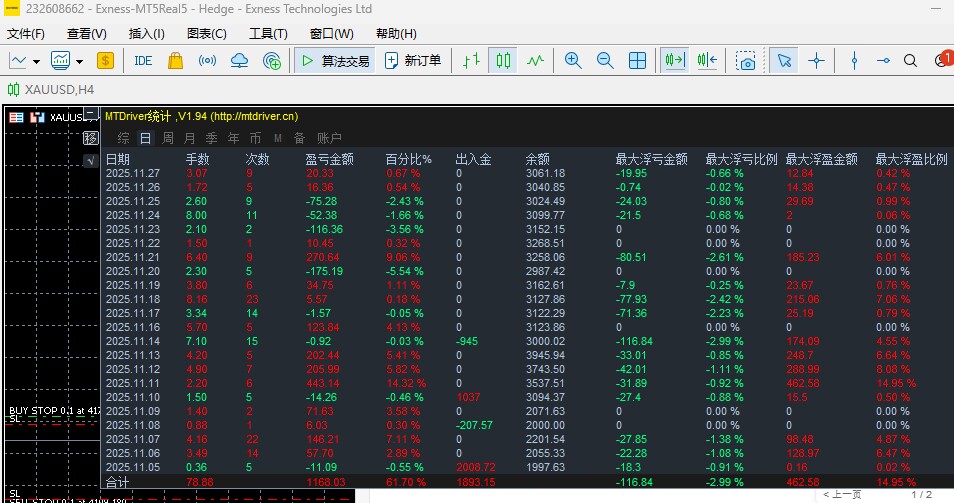Go to previous page via 上一页
This screenshot has width=954, height=503.
pyautogui.click(x=842, y=494)
